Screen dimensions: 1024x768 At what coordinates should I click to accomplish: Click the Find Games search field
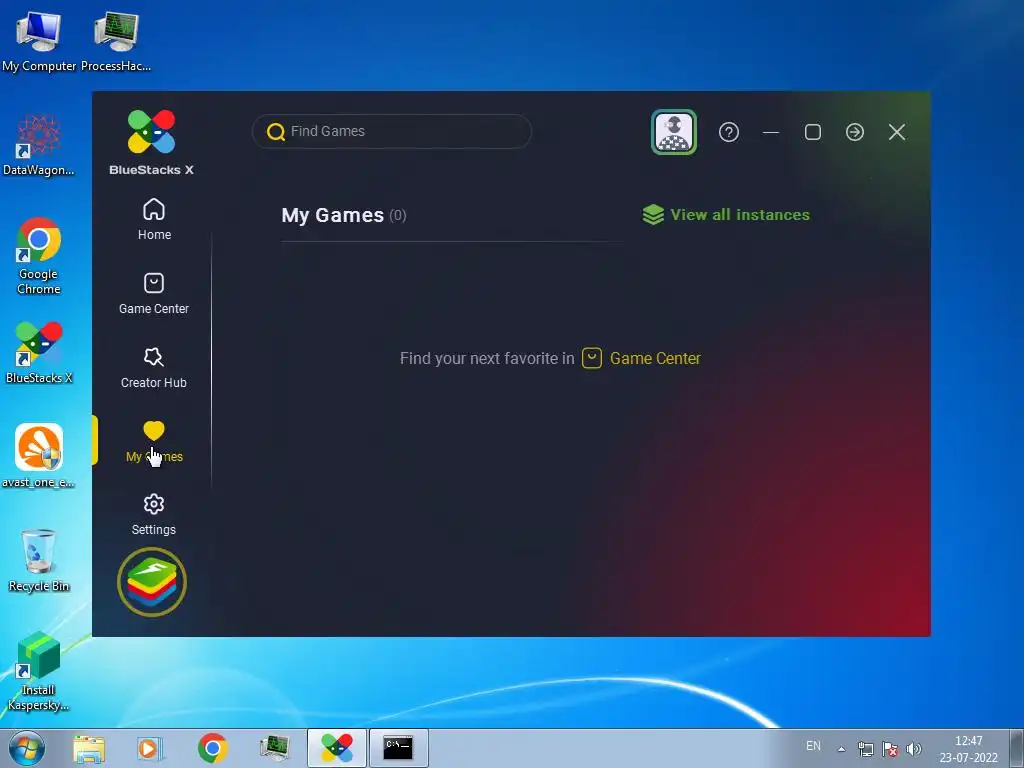tap(392, 131)
